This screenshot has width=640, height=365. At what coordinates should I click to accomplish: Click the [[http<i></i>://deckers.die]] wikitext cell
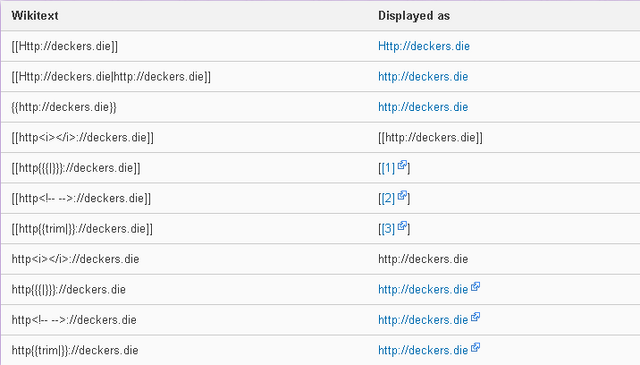[x=82, y=138]
